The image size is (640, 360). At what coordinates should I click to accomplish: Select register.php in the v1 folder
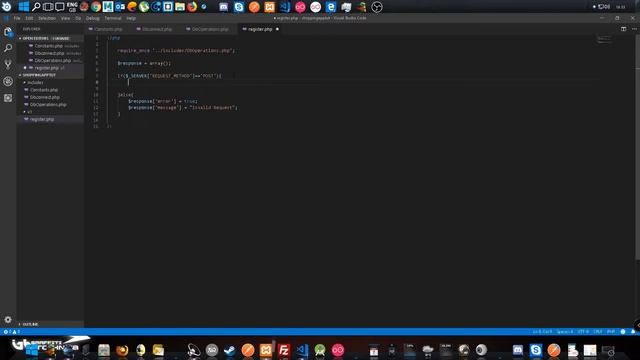pos(50,119)
